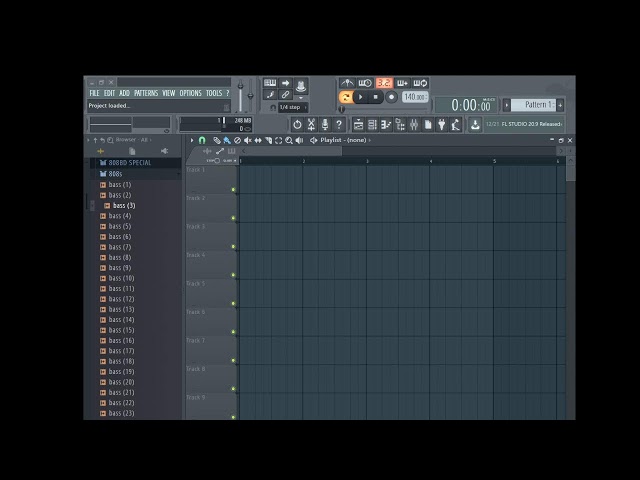Screen dimensions: 640x480
Task: Select the Slice tool in Playlist
Action: (268, 140)
